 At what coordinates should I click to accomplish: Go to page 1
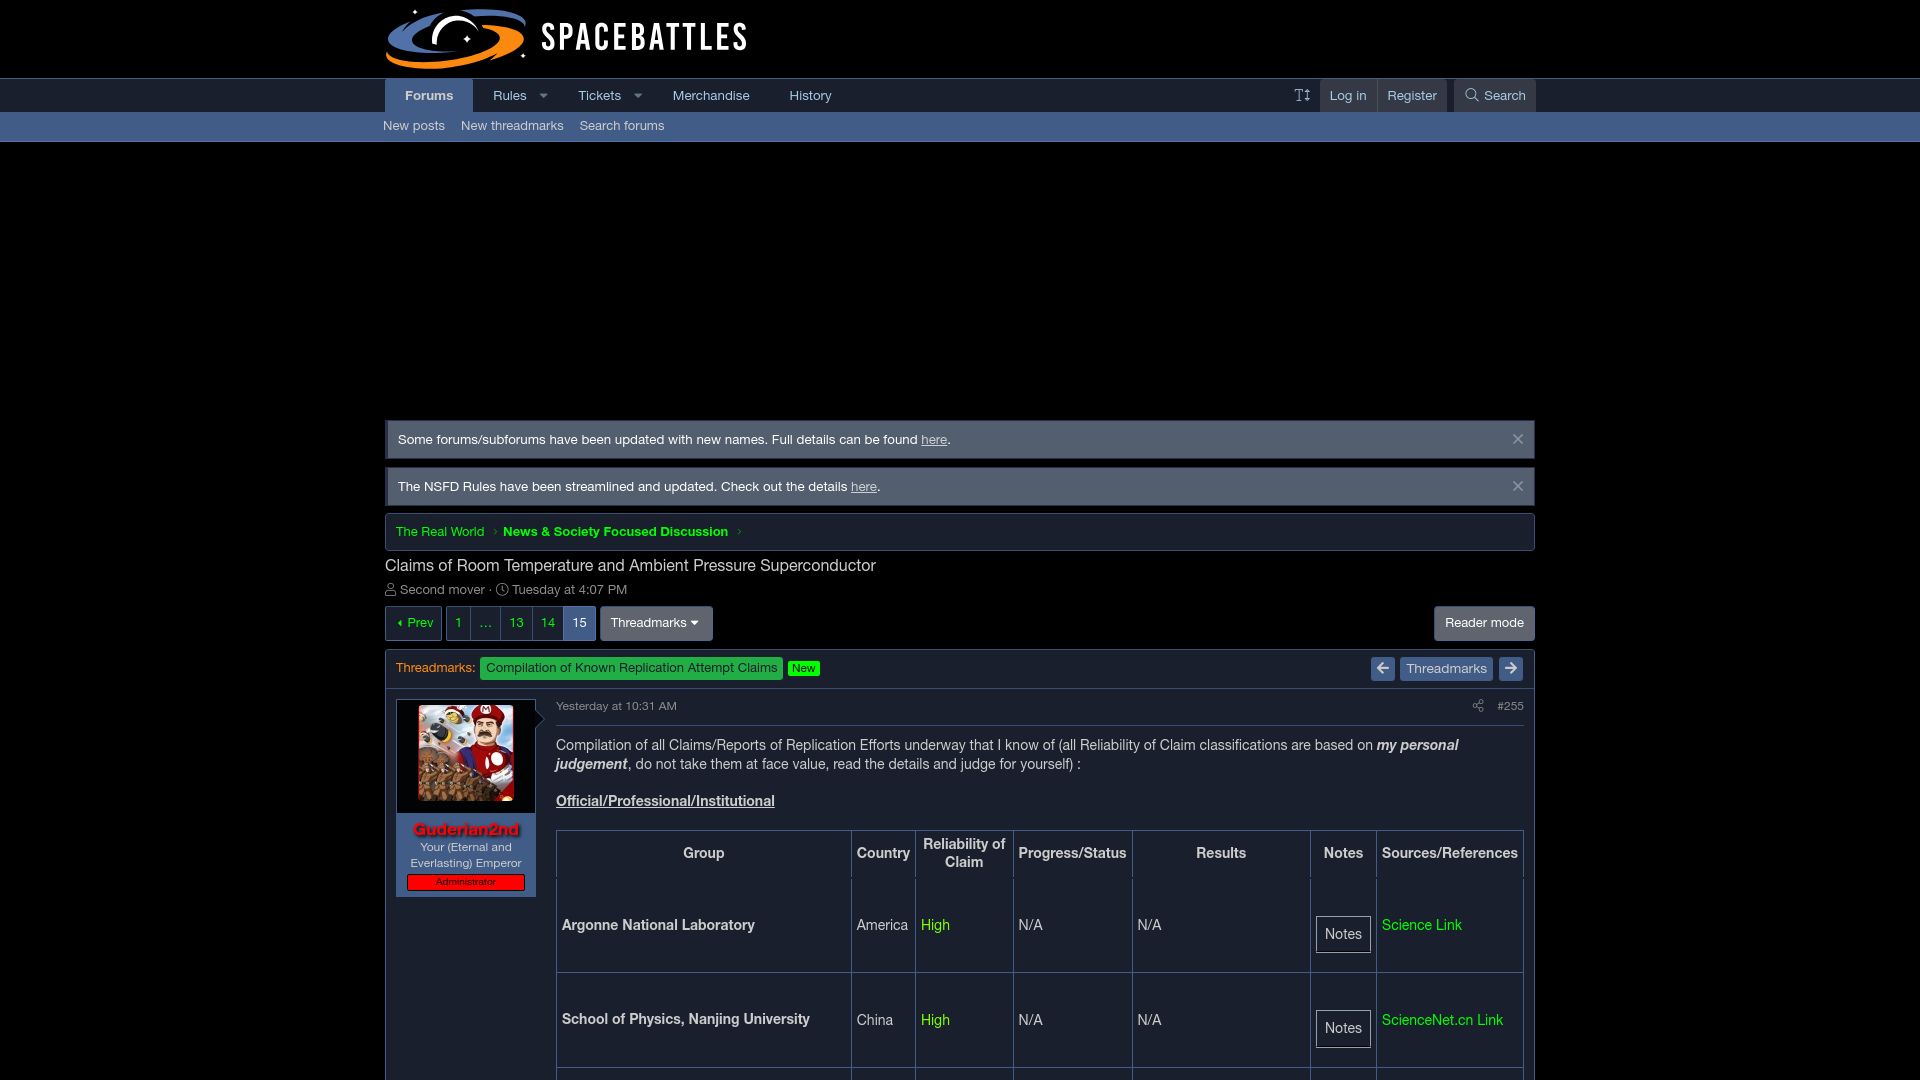click(458, 623)
